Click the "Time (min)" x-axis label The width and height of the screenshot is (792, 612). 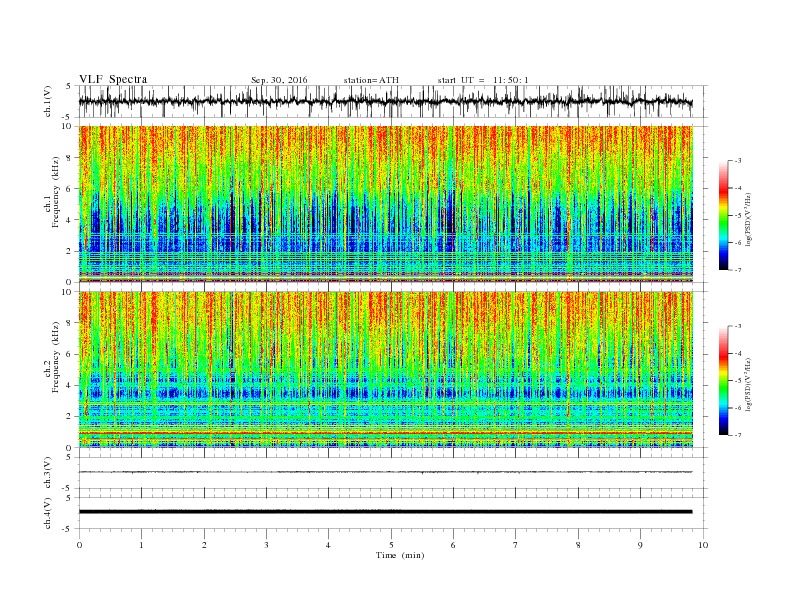pyautogui.click(x=400, y=555)
